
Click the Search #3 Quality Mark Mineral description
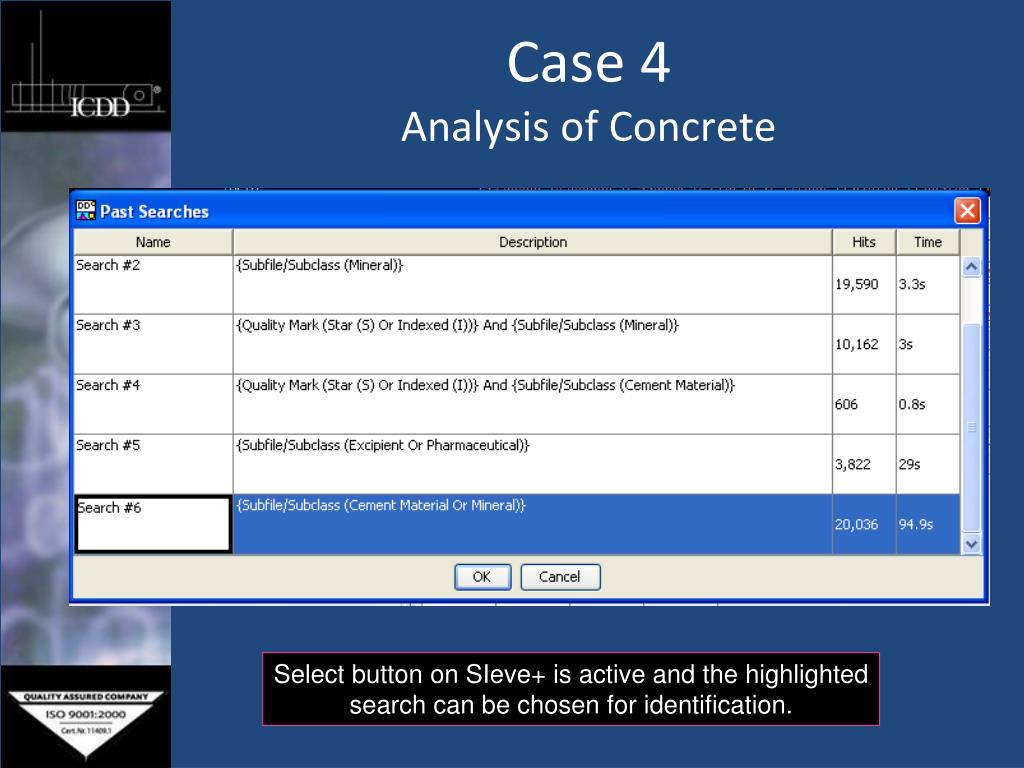click(x=532, y=344)
